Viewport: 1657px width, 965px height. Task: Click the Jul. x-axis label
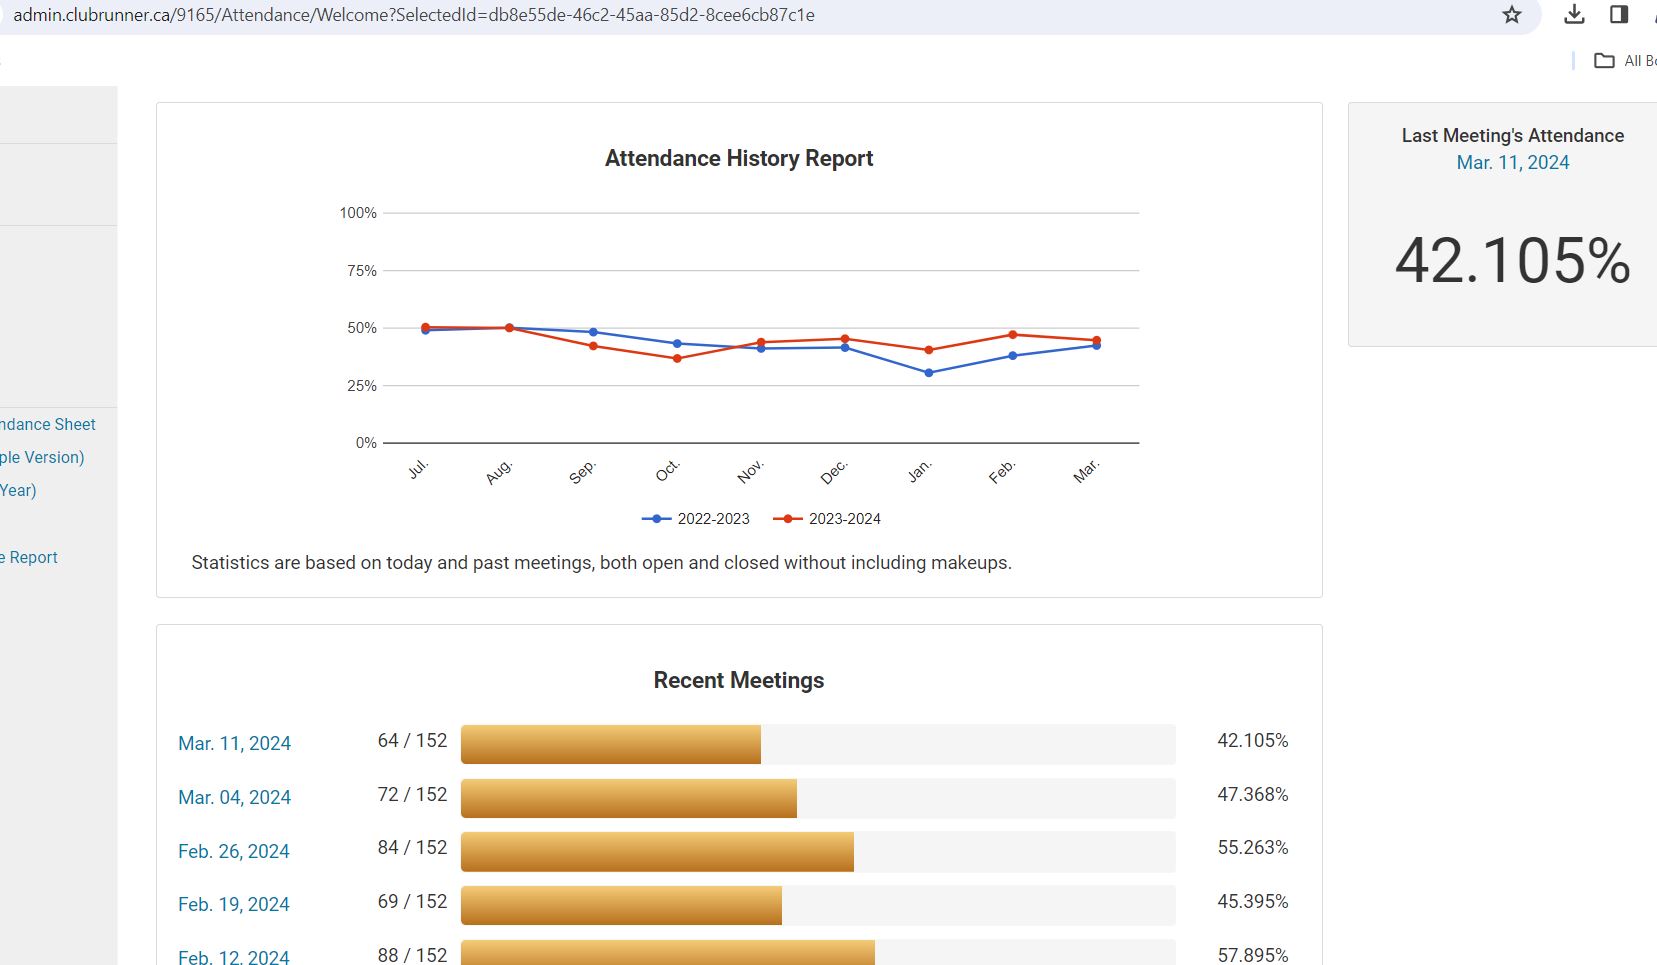tap(418, 468)
